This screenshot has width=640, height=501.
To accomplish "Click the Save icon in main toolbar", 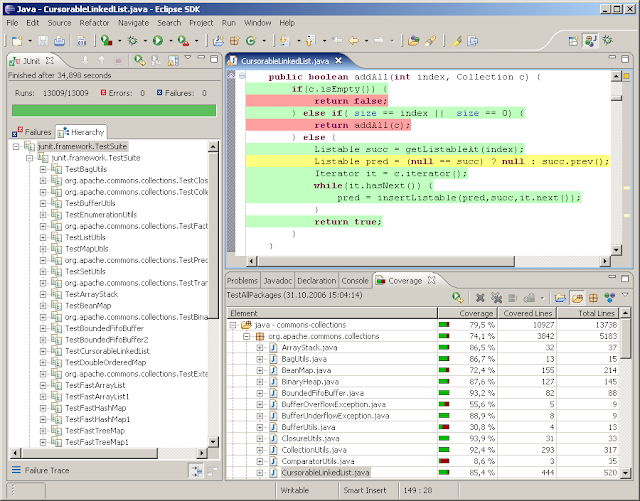I will coord(43,40).
